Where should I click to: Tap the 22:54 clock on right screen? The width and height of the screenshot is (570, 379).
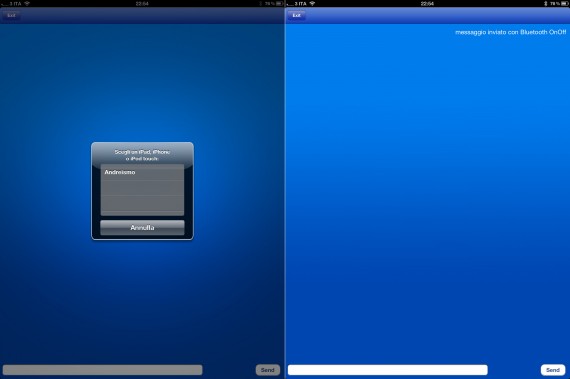427,3
